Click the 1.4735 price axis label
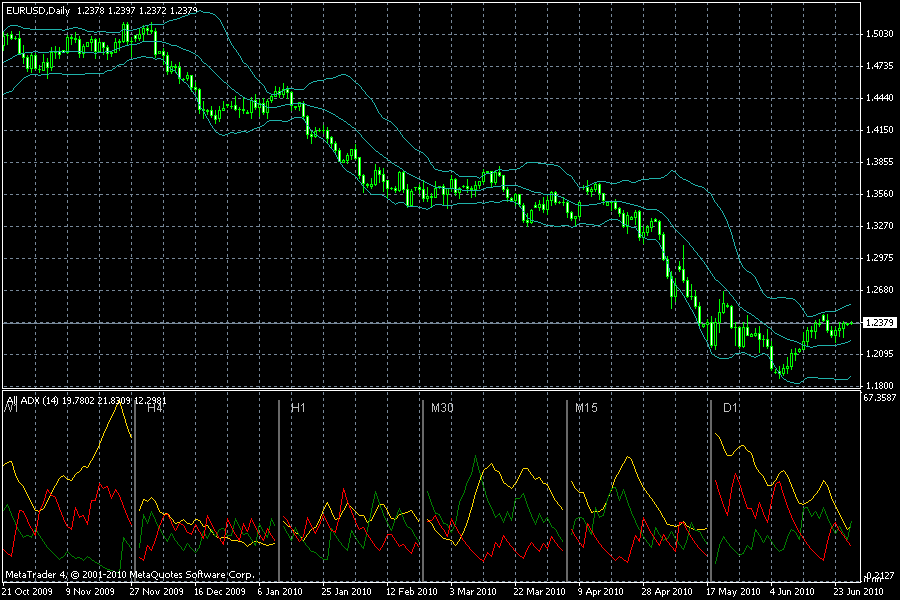The height and width of the screenshot is (600, 900). tap(879, 66)
